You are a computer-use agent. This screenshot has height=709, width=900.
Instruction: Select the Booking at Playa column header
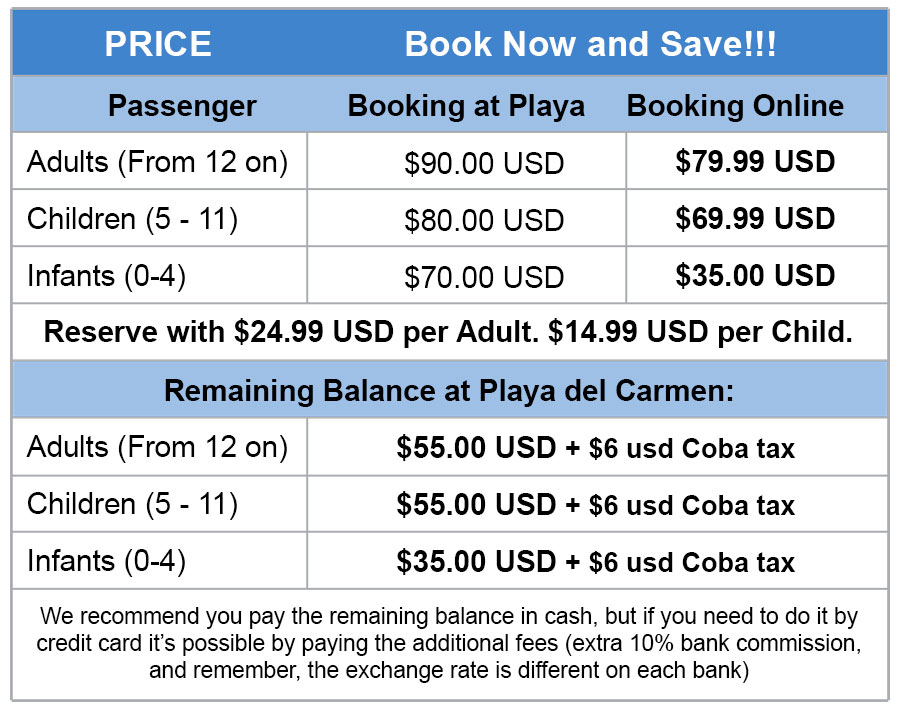466,106
